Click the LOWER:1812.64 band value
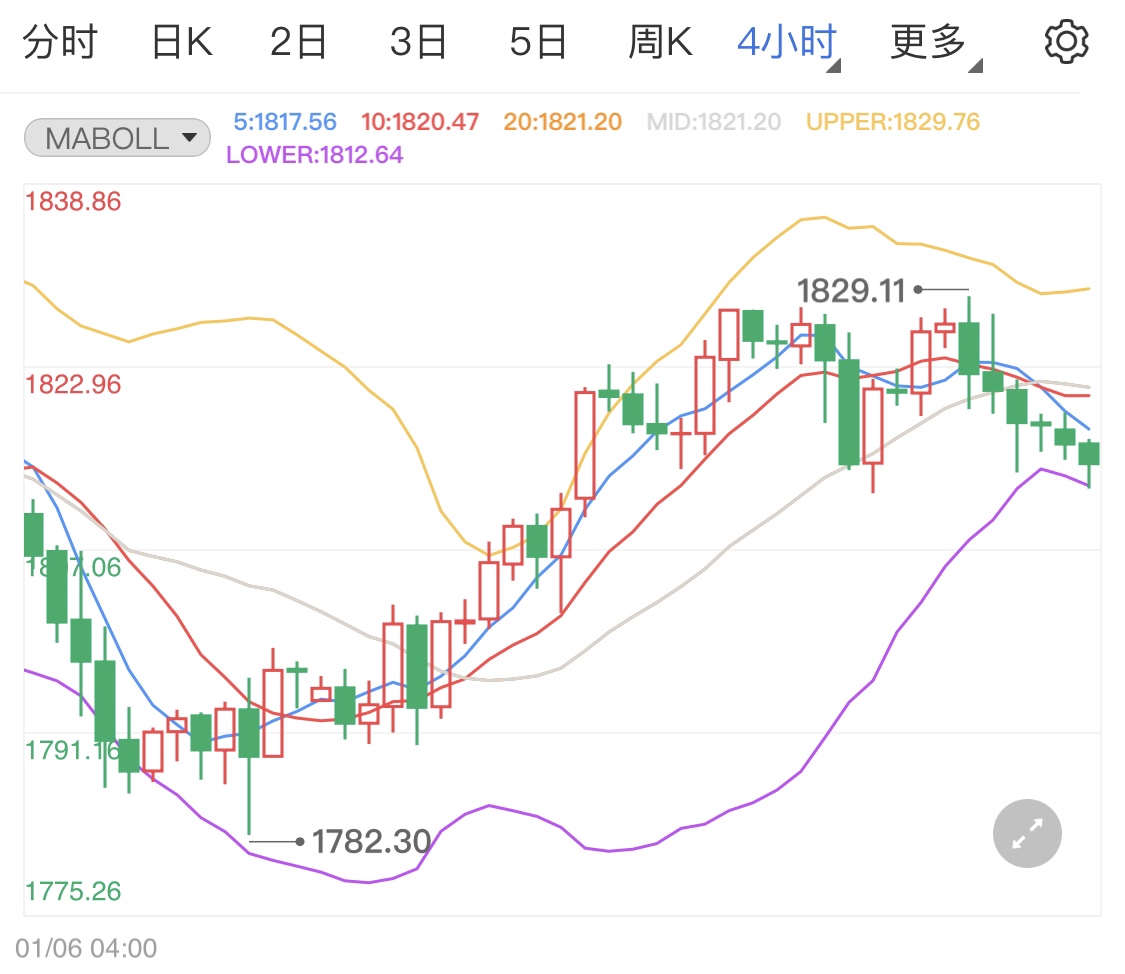The image size is (1125, 974). [314, 155]
